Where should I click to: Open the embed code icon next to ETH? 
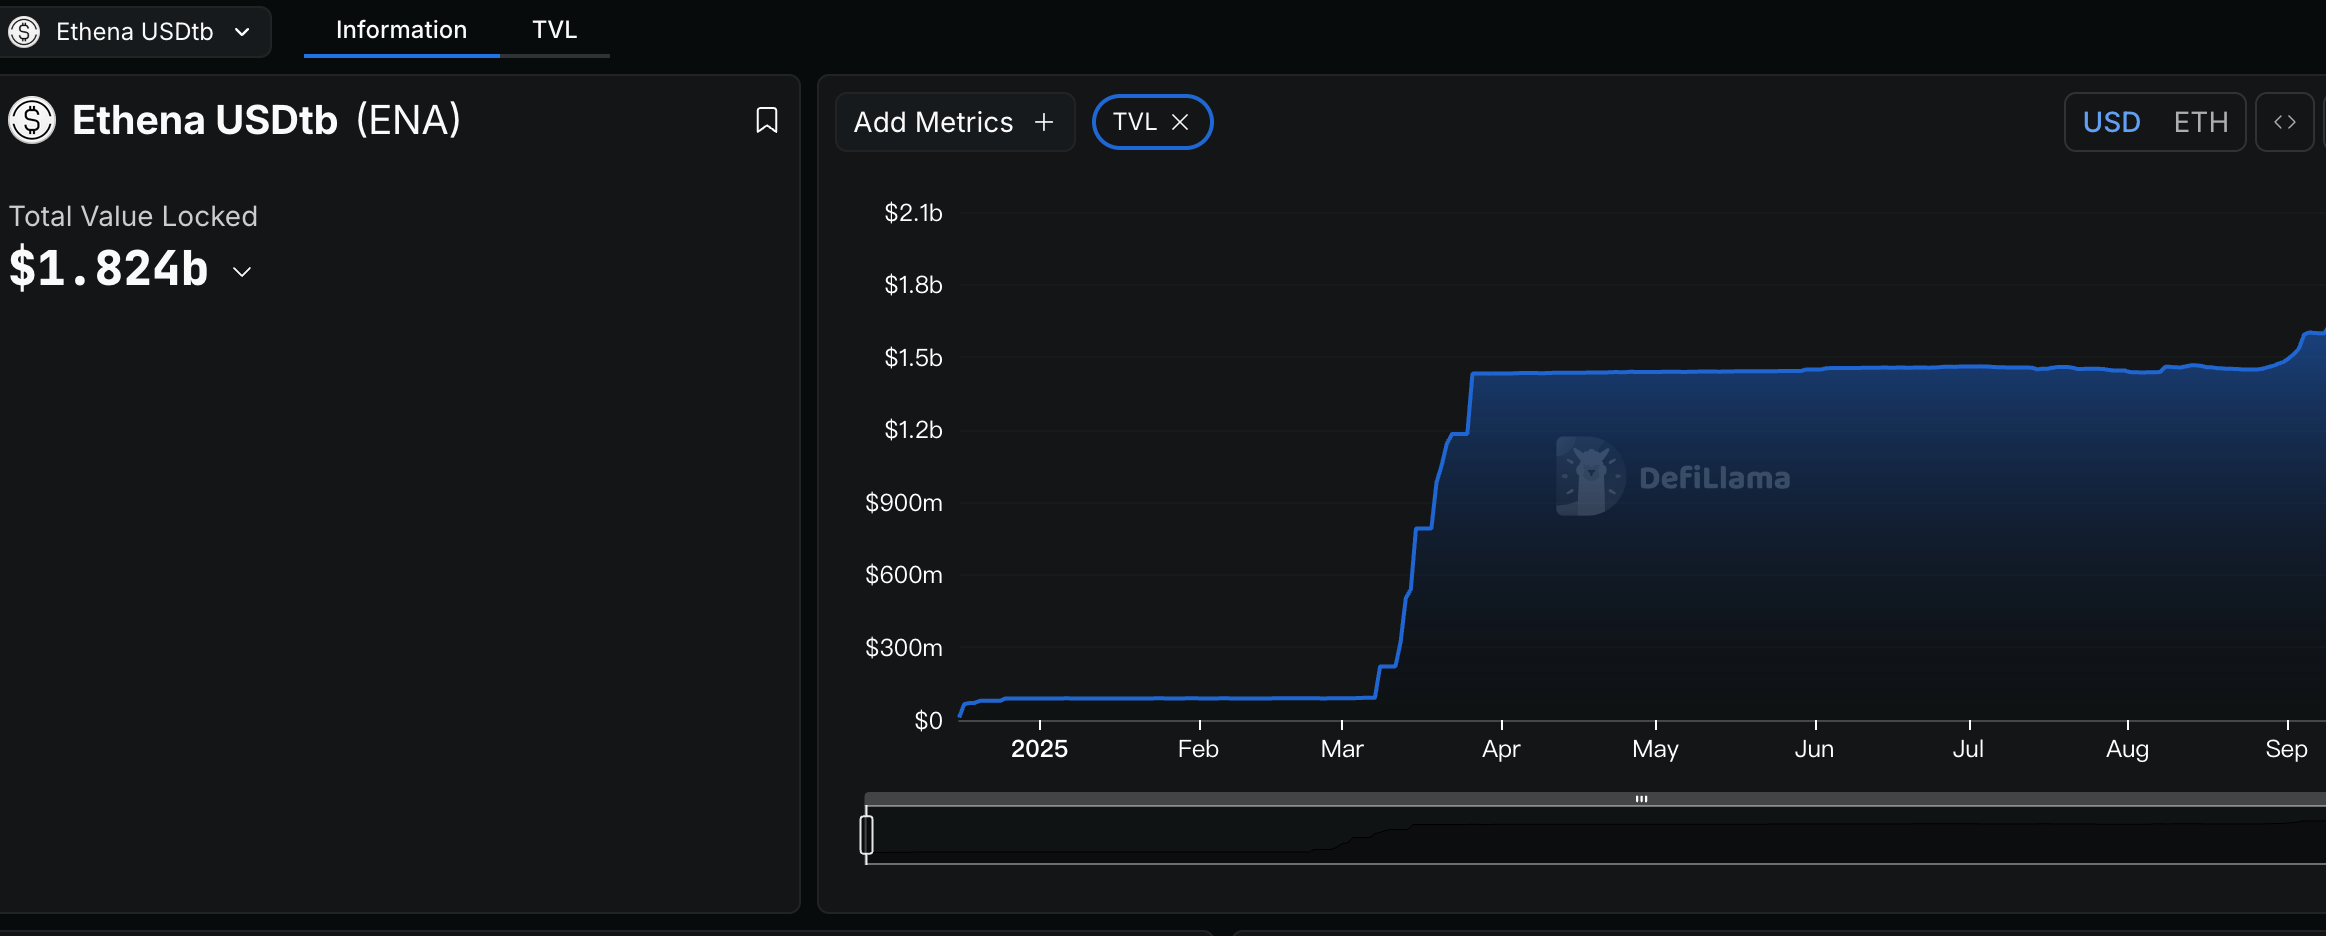2286,121
